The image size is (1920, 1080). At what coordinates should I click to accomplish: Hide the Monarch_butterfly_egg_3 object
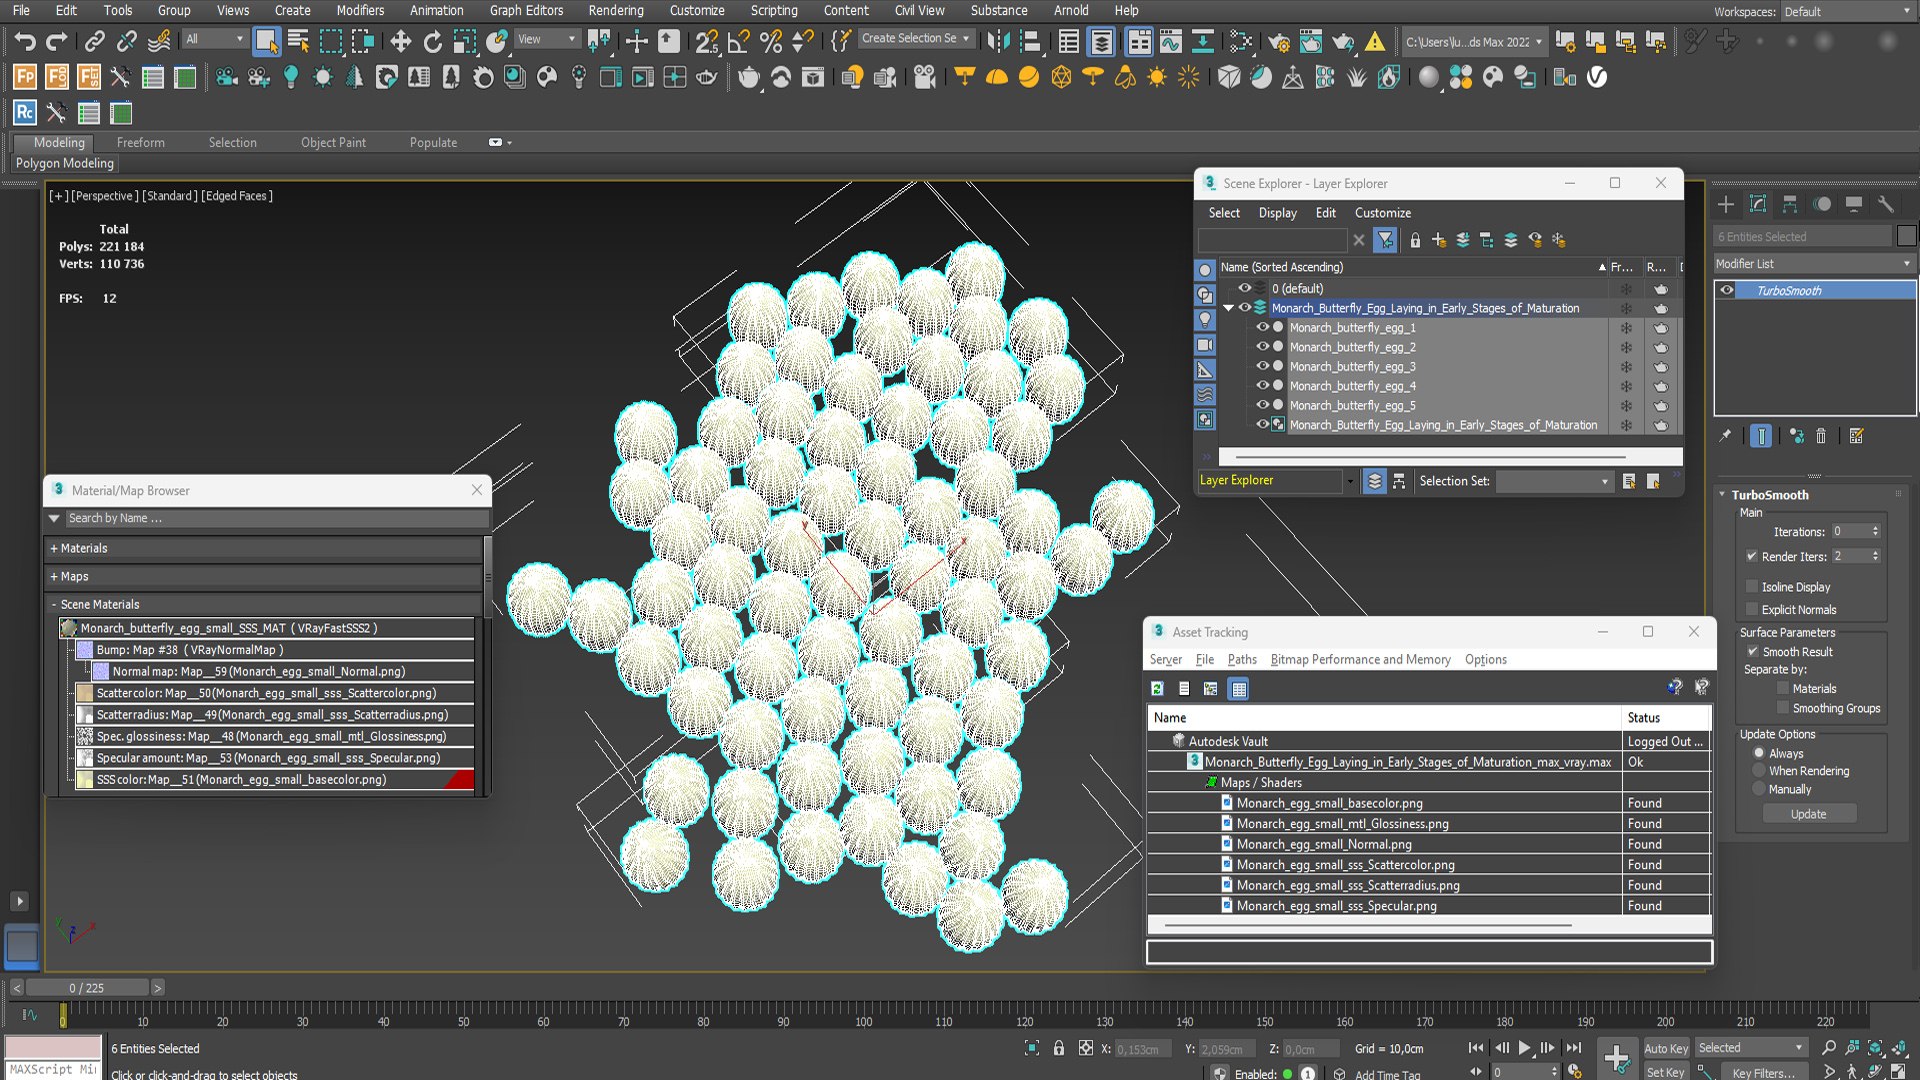pos(1262,366)
